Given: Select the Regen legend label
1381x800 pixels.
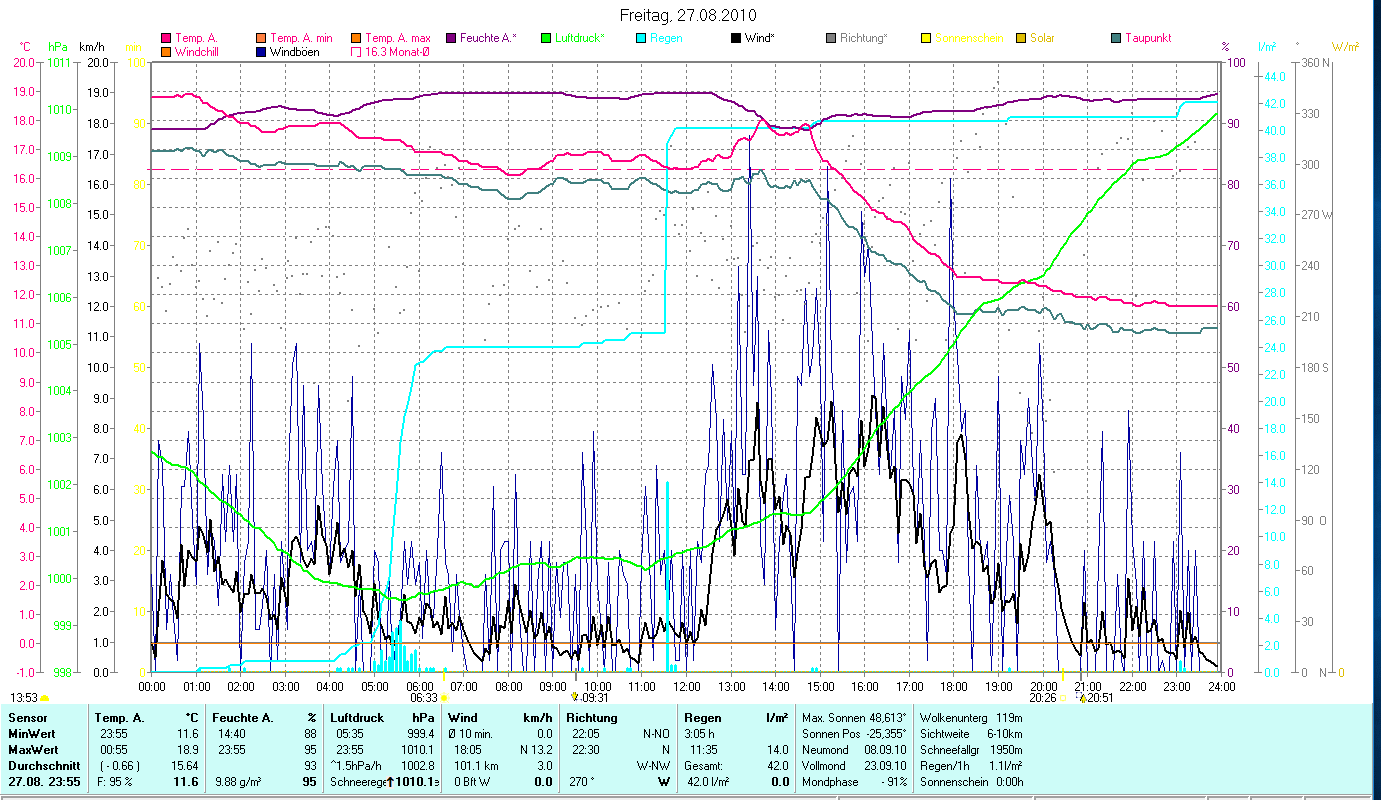Looking at the screenshot, I should [667, 38].
